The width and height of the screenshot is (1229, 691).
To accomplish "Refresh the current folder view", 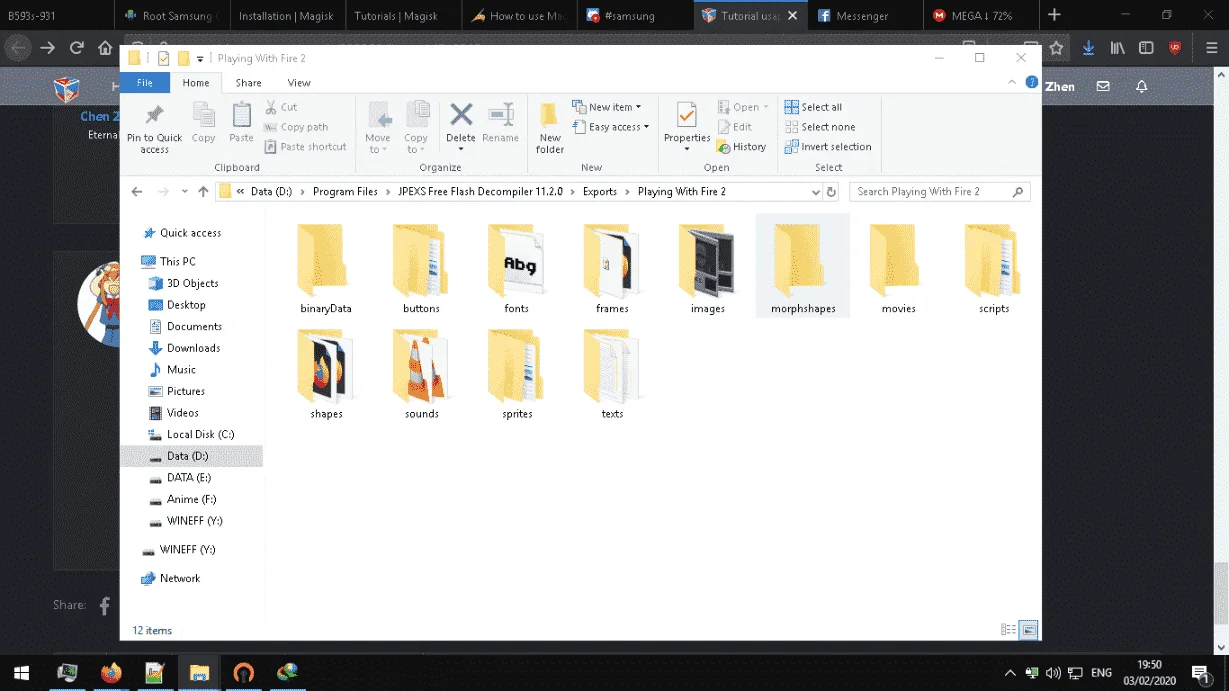I will click(x=831, y=191).
